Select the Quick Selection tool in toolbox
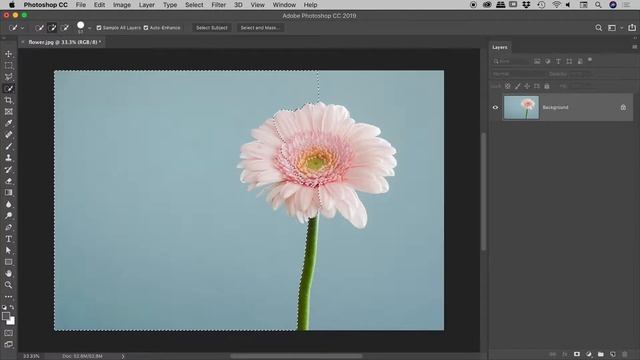 pos(9,89)
